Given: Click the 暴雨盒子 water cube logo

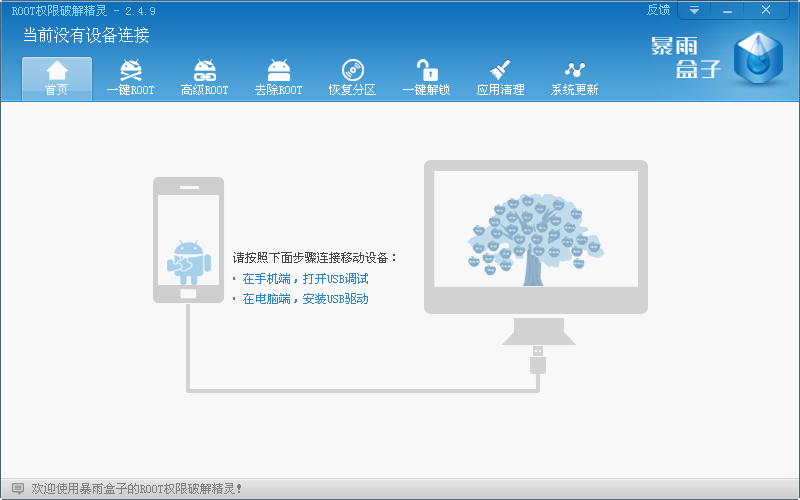Looking at the screenshot, I should (758, 58).
